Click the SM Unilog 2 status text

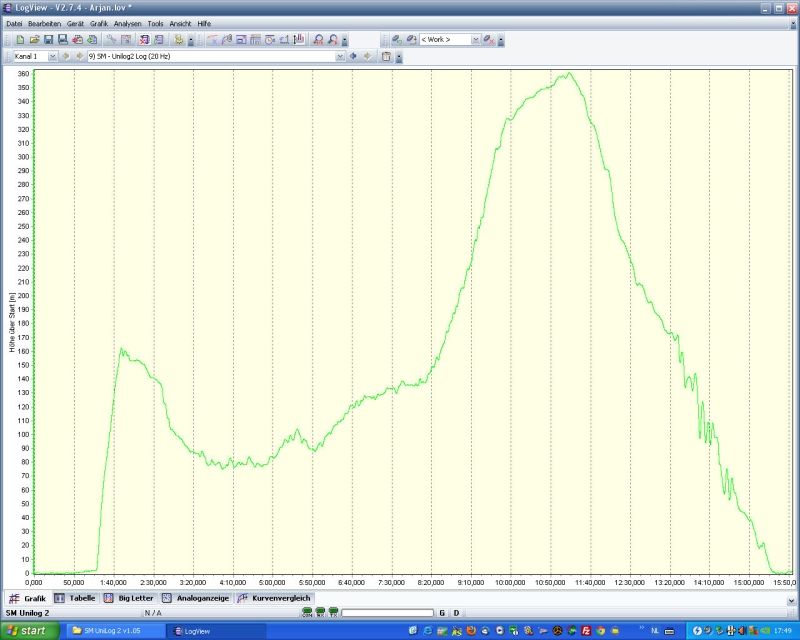click(28, 613)
